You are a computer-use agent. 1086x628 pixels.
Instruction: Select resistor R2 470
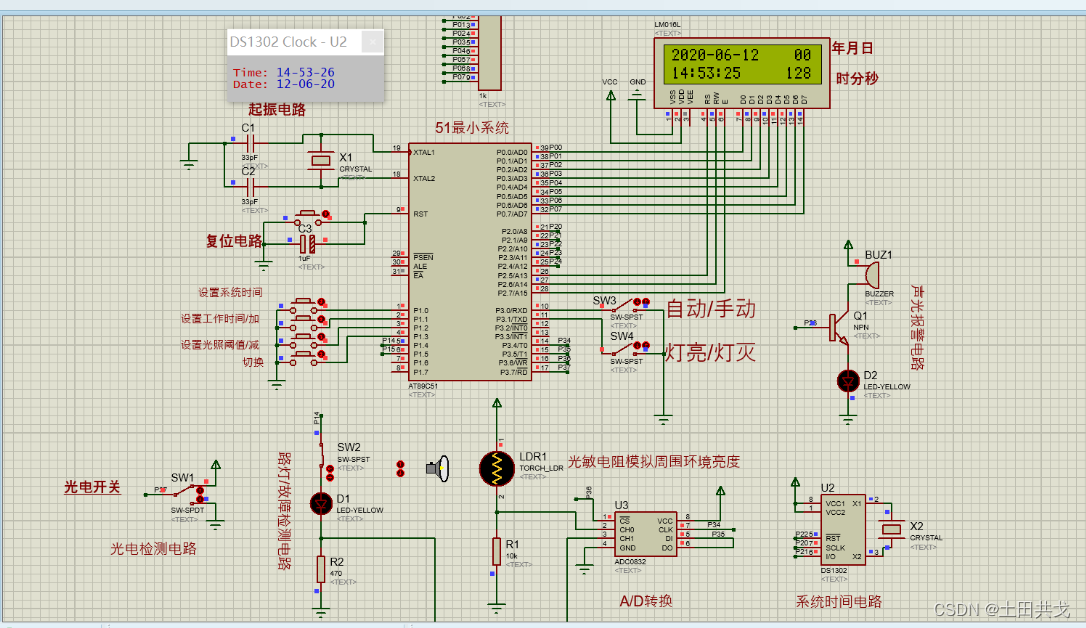pyautogui.click(x=321, y=569)
